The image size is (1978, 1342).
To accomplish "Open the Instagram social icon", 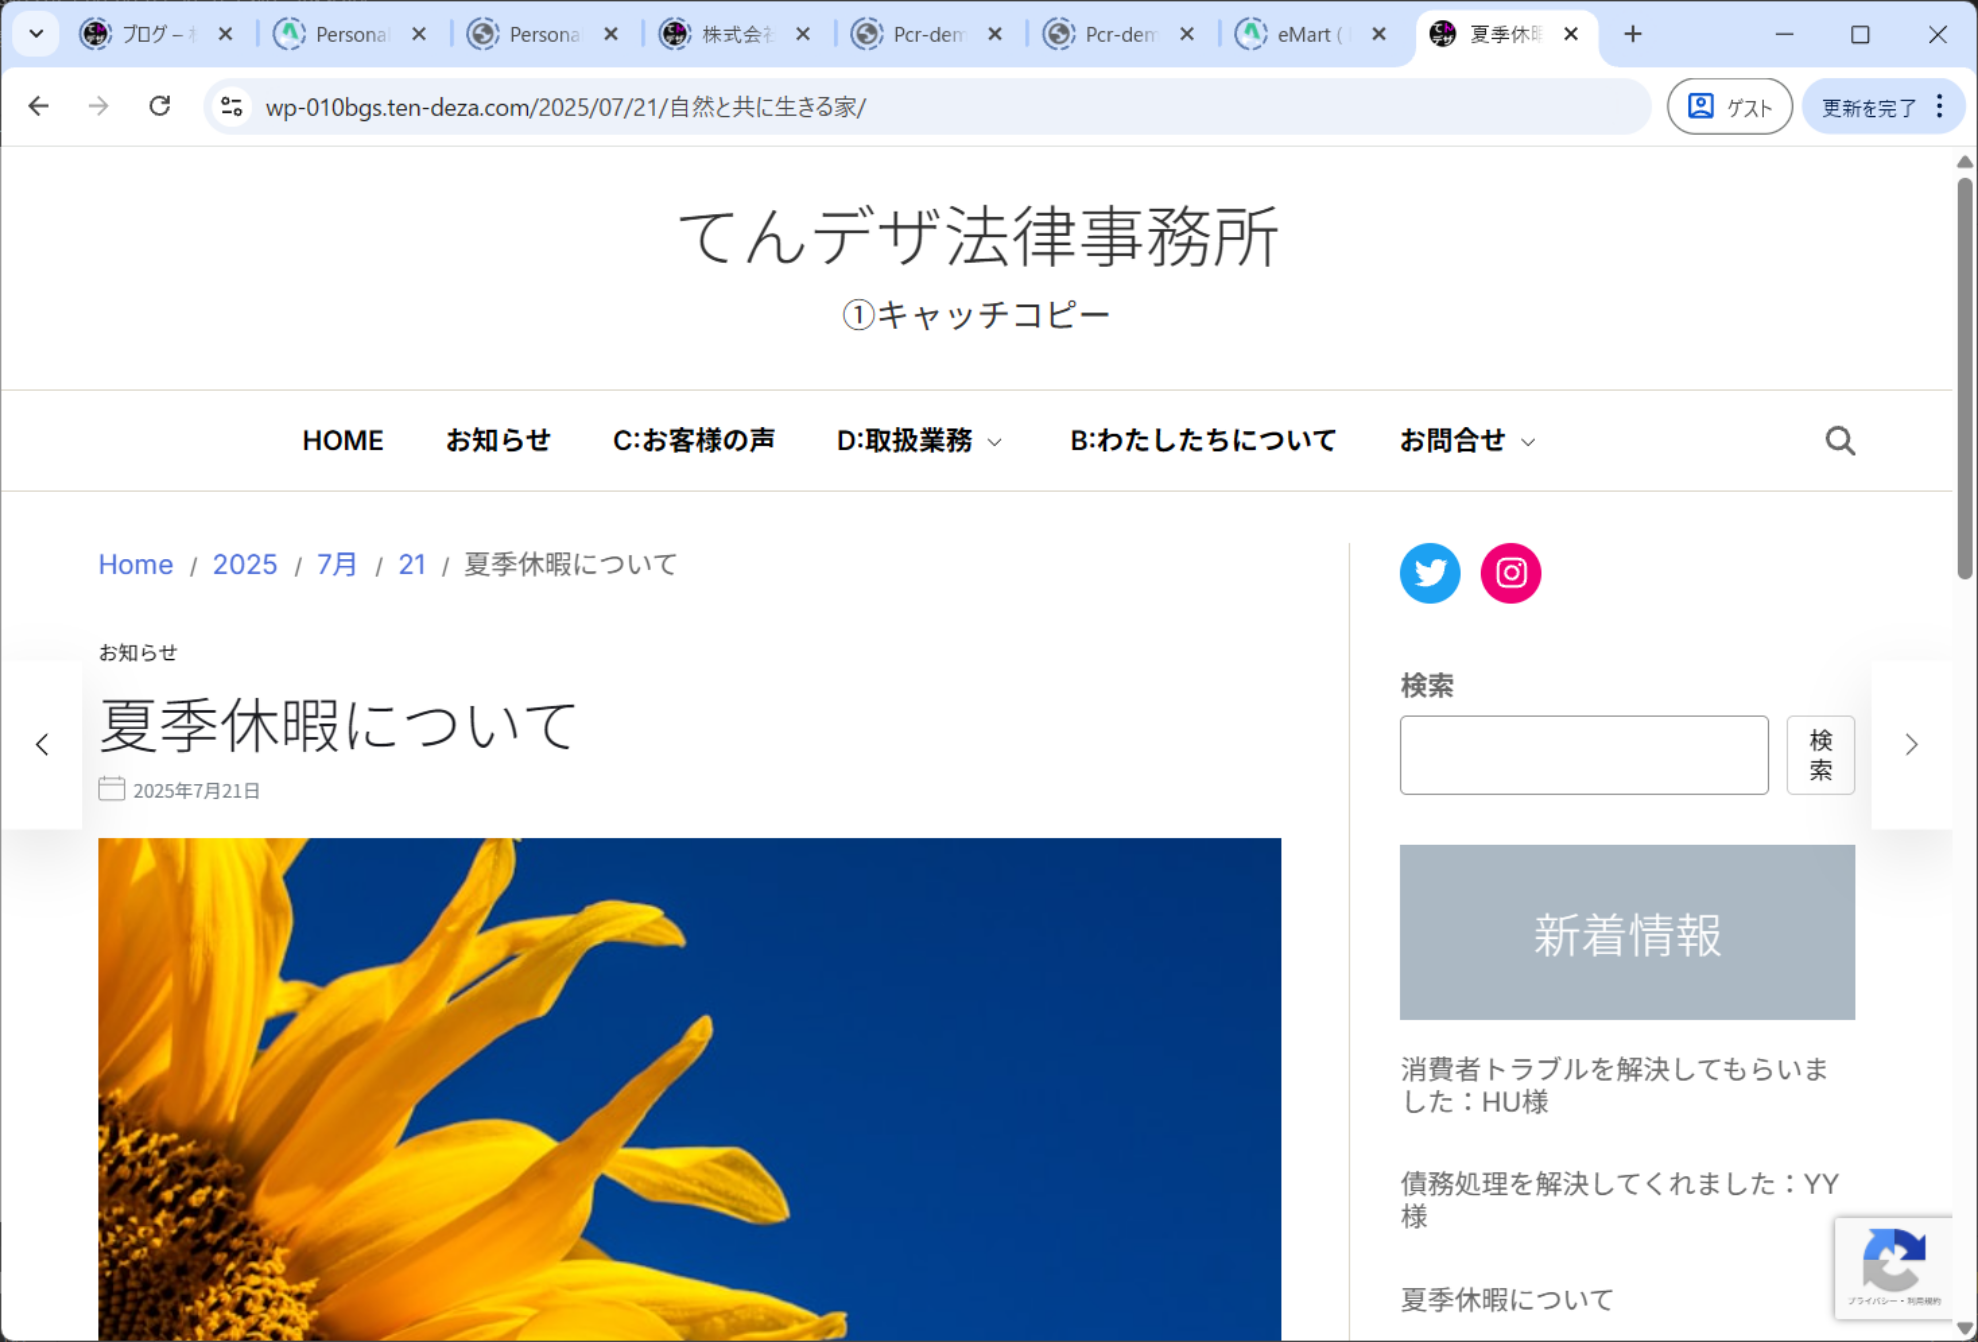I will click(x=1510, y=573).
